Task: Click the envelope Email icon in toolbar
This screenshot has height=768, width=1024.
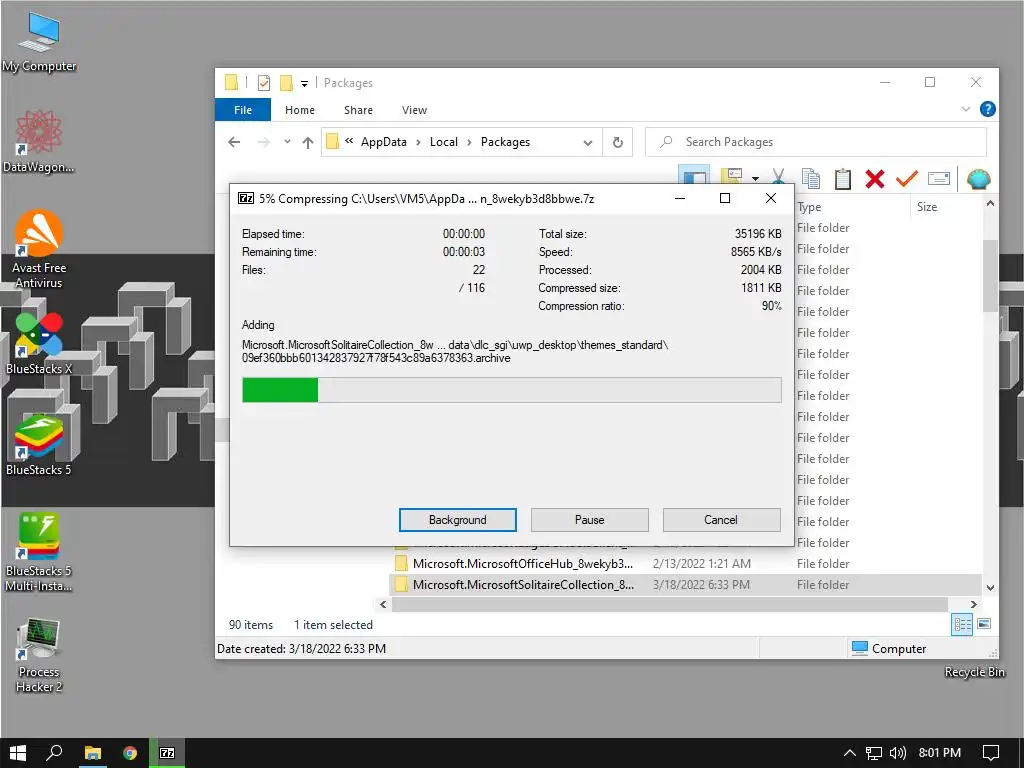Action: tap(938, 178)
